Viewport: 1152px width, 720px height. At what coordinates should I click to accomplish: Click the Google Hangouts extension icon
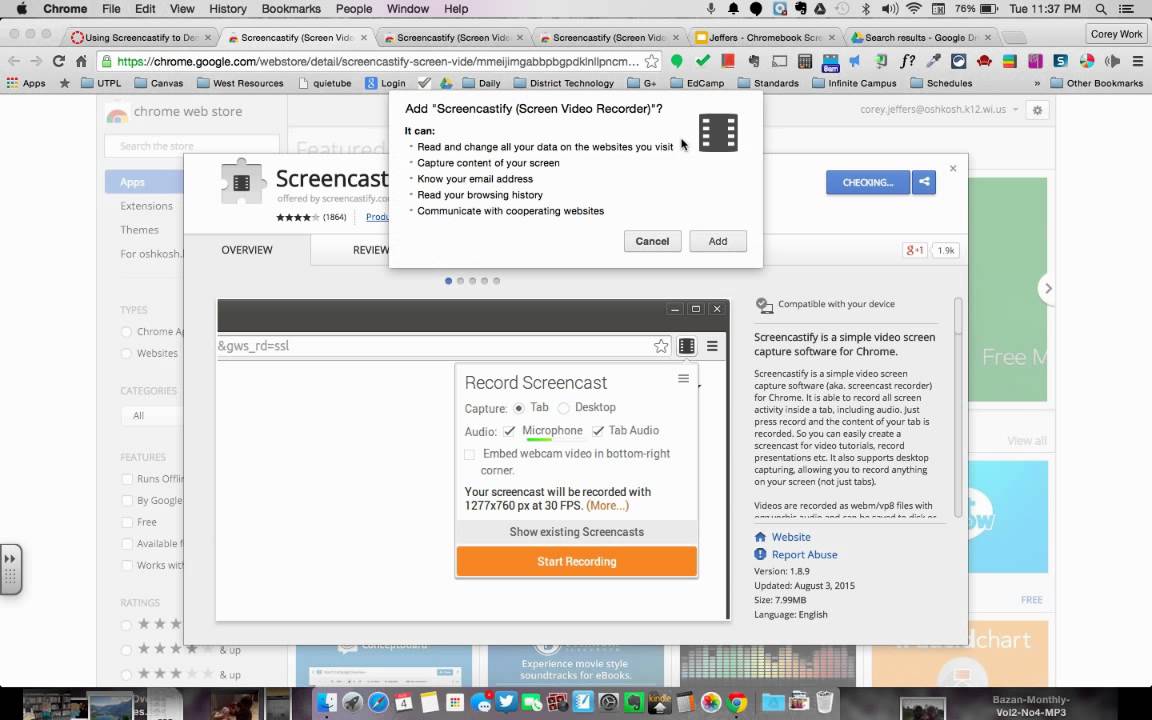coord(677,61)
